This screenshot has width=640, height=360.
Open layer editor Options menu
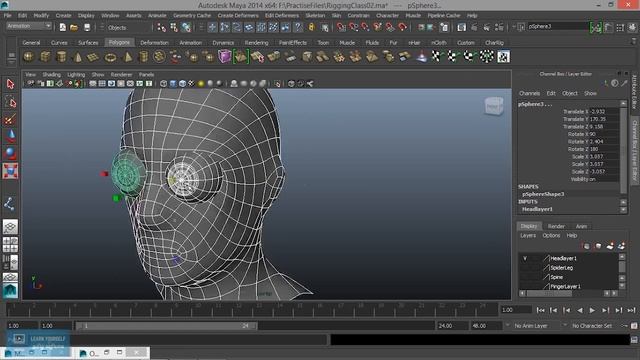click(x=551, y=236)
